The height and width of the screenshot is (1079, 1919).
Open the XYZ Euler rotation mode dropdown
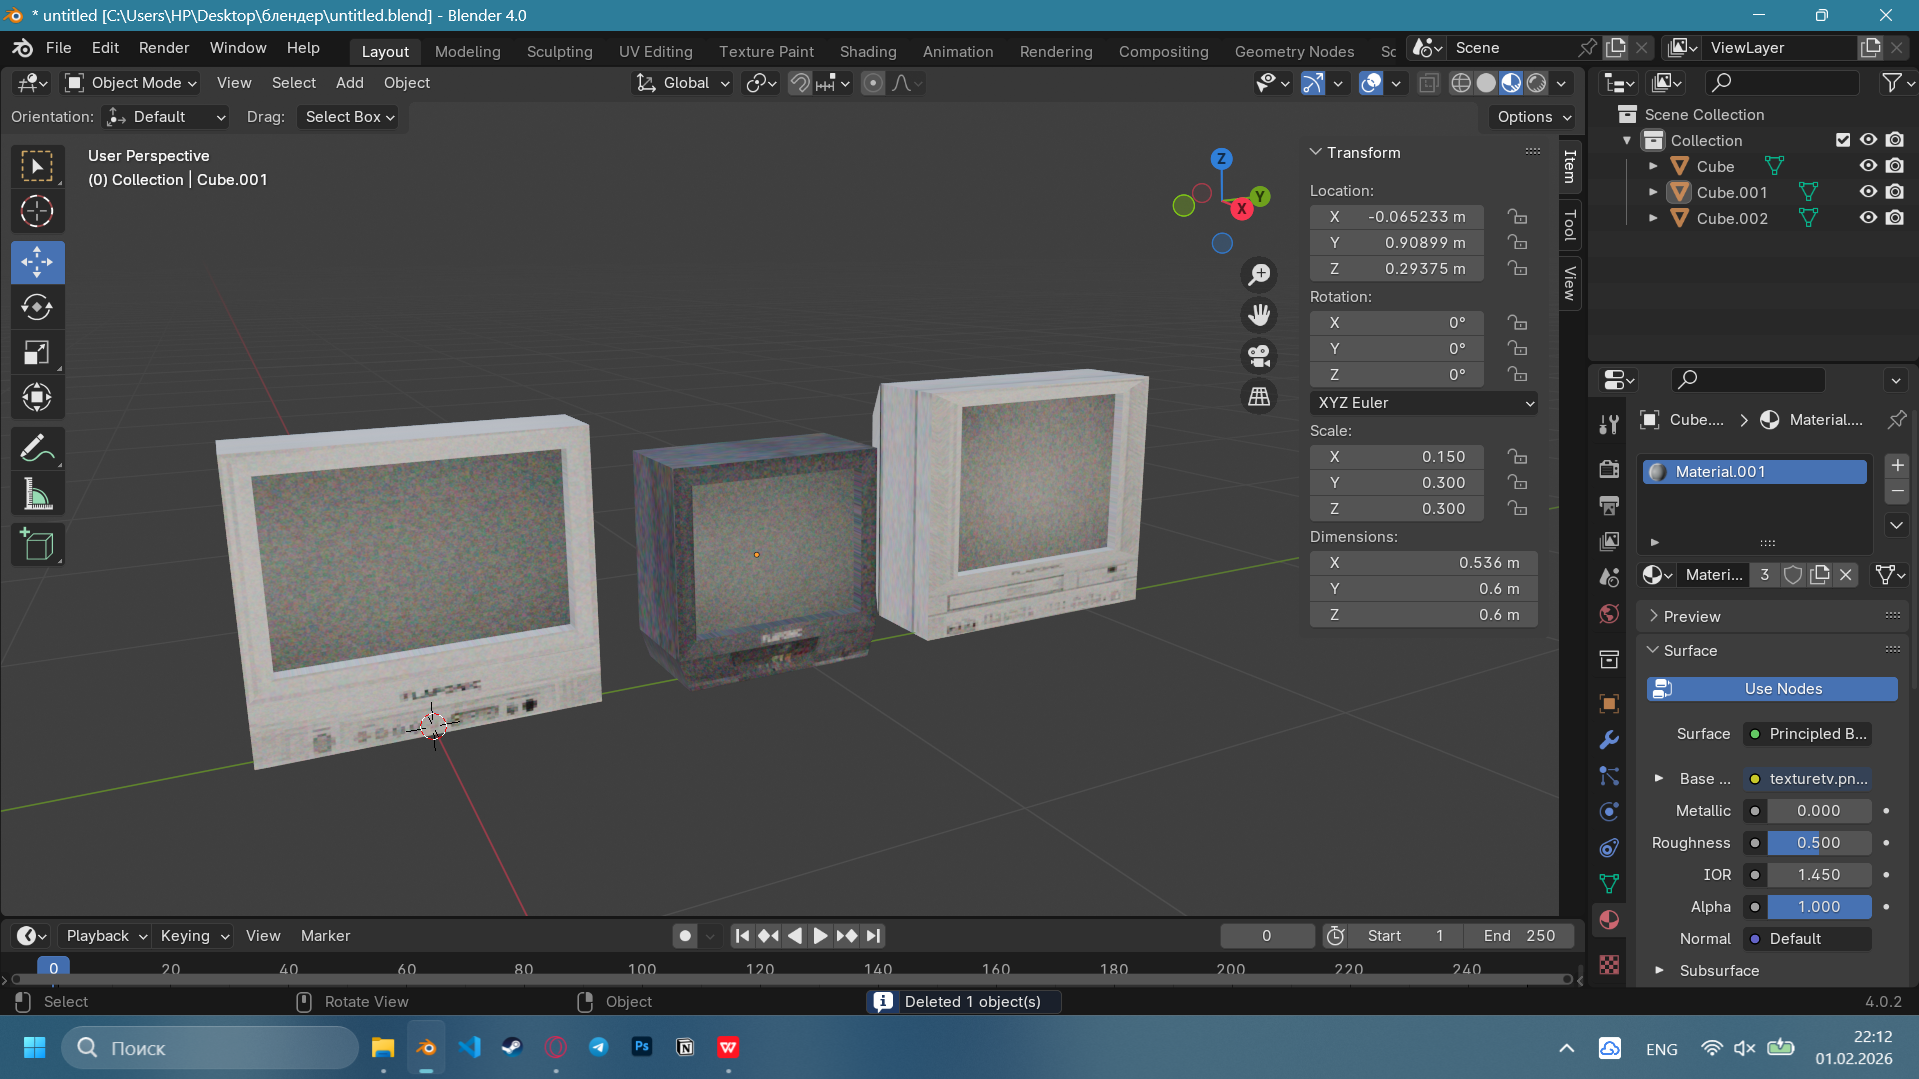click(x=1424, y=403)
